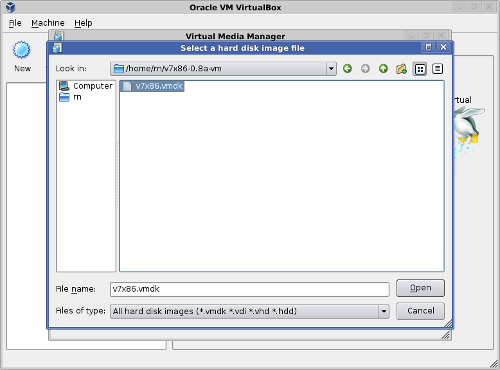This screenshot has width=500, height=370.
Task: Open the Look in path dropdown
Action: tap(331, 69)
